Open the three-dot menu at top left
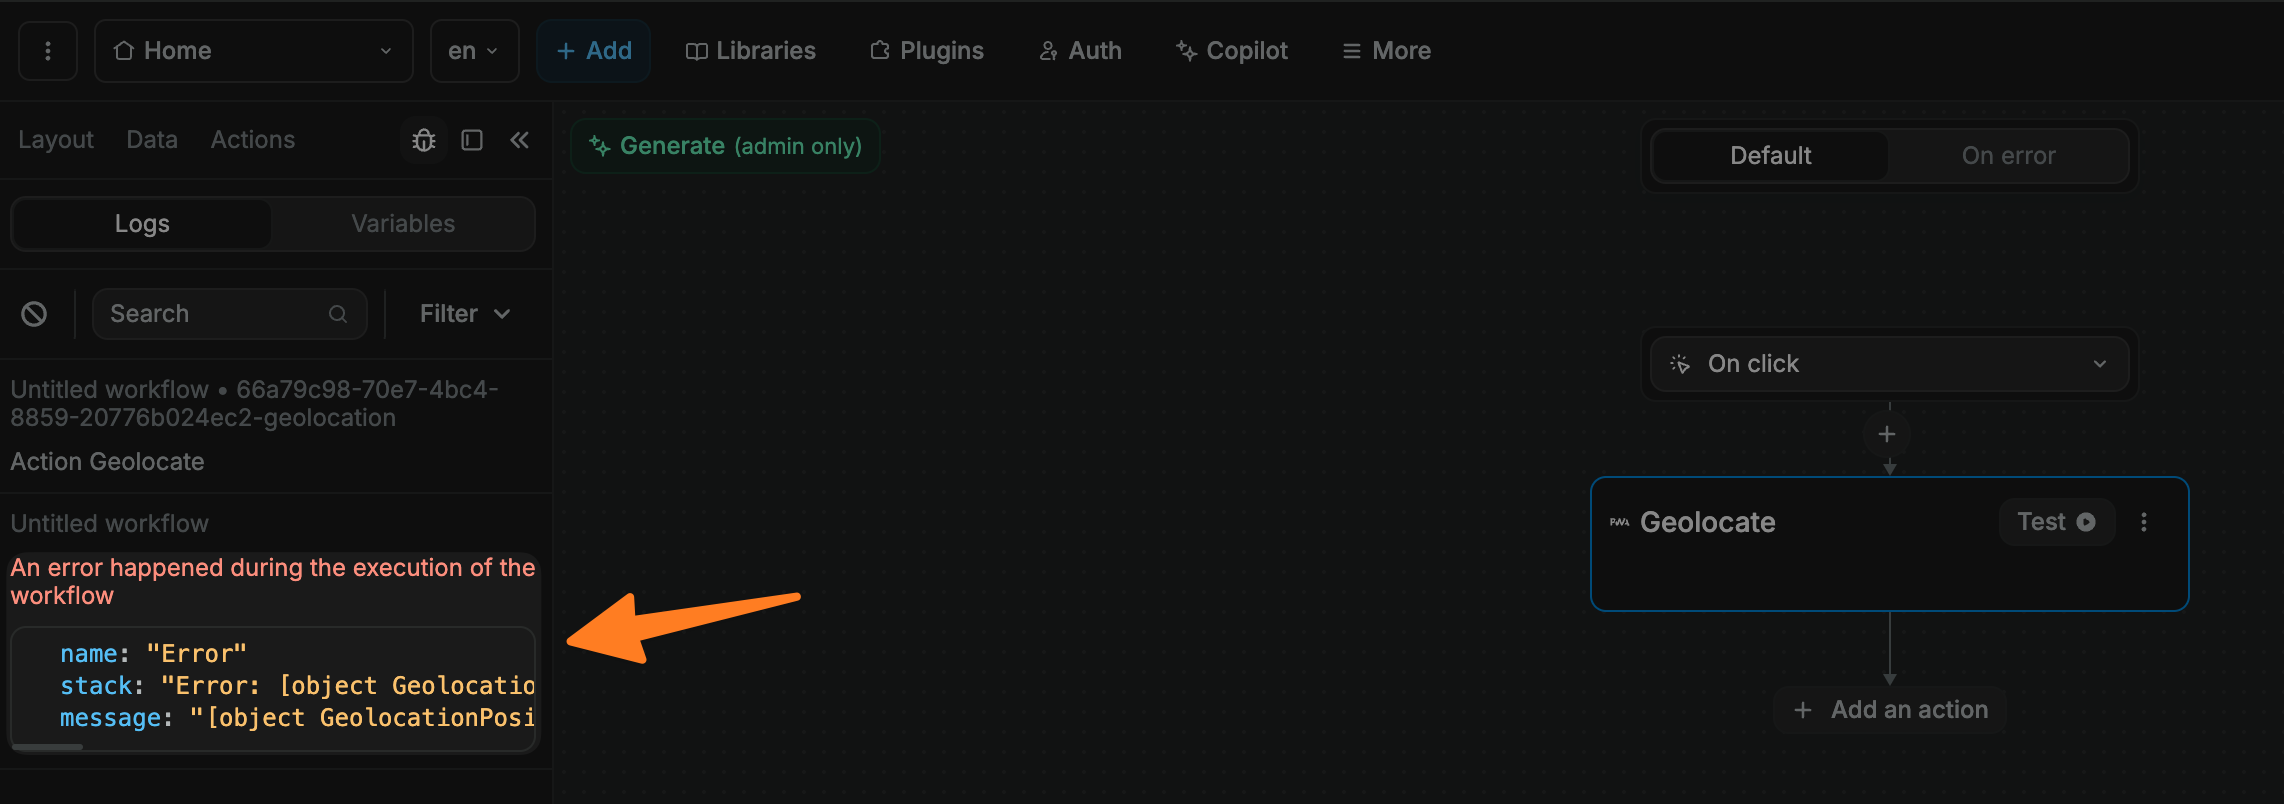The image size is (2284, 804). [47, 51]
